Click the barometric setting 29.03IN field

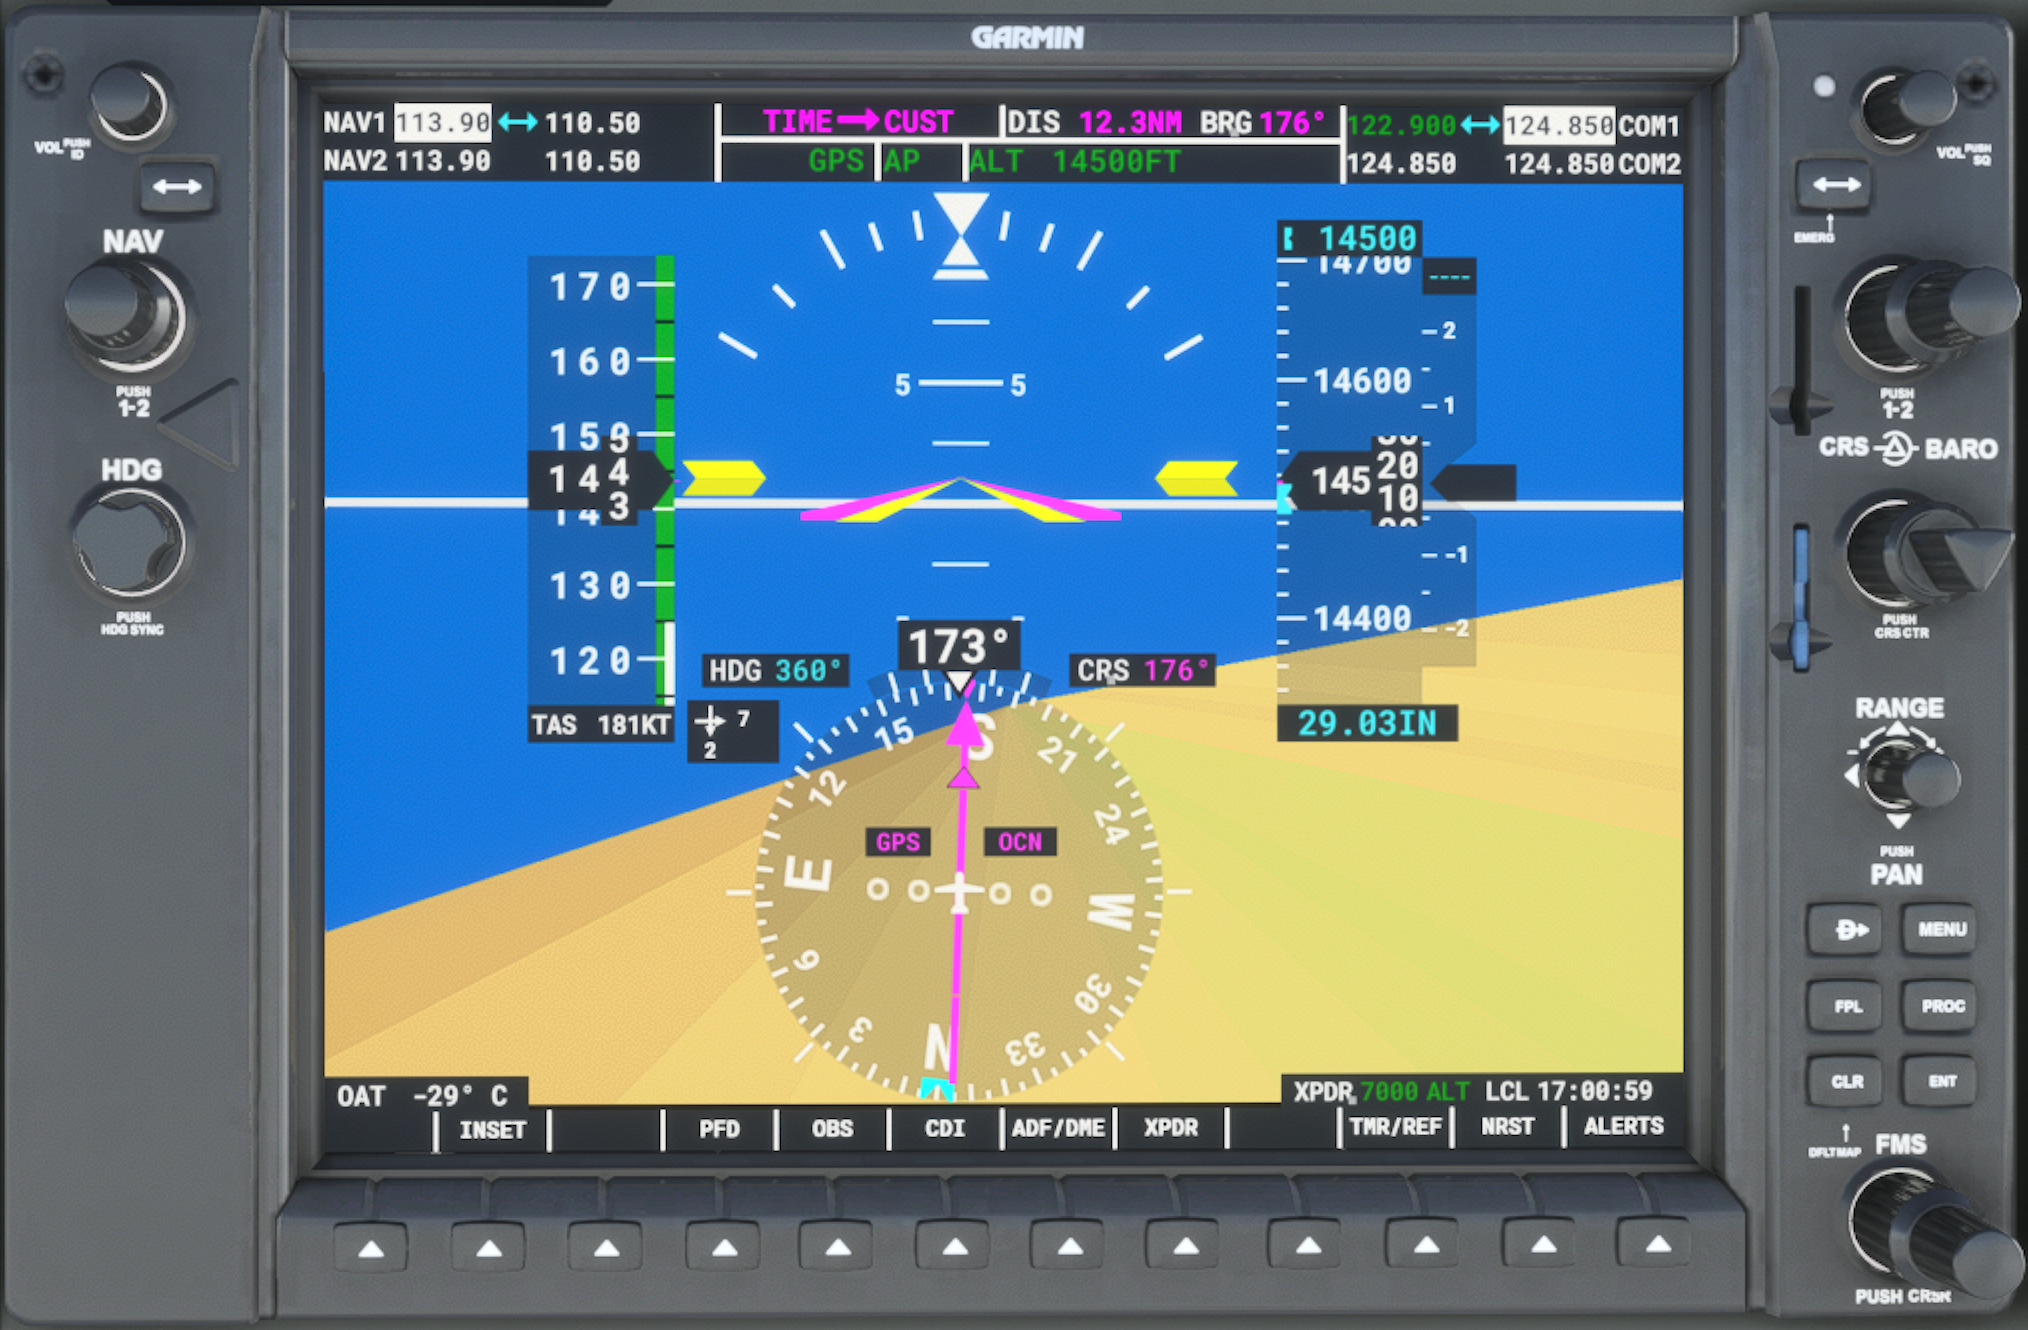(1366, 723)
